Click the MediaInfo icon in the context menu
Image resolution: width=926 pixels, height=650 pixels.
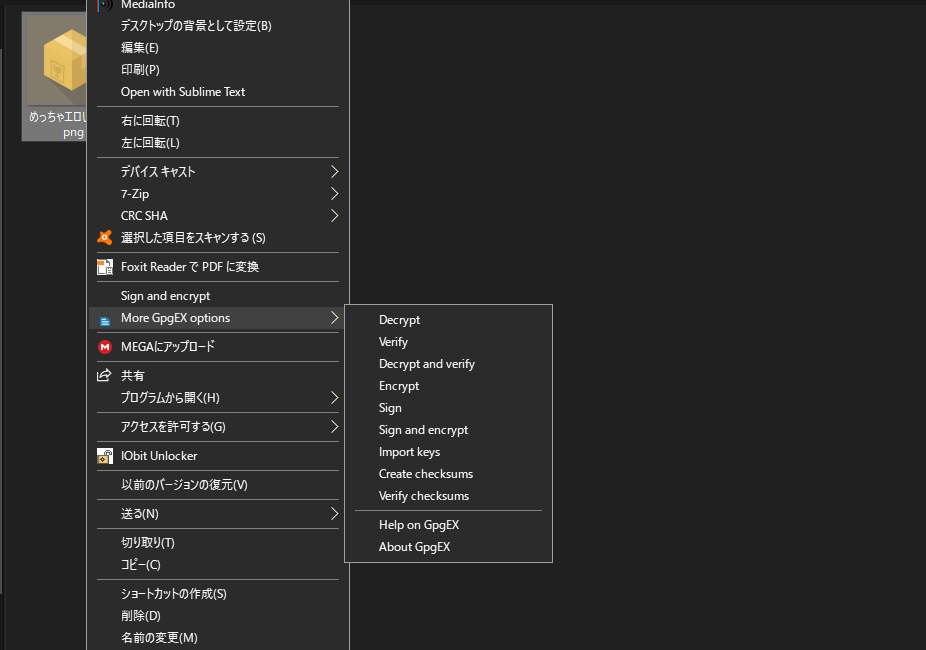coord(104,5)
